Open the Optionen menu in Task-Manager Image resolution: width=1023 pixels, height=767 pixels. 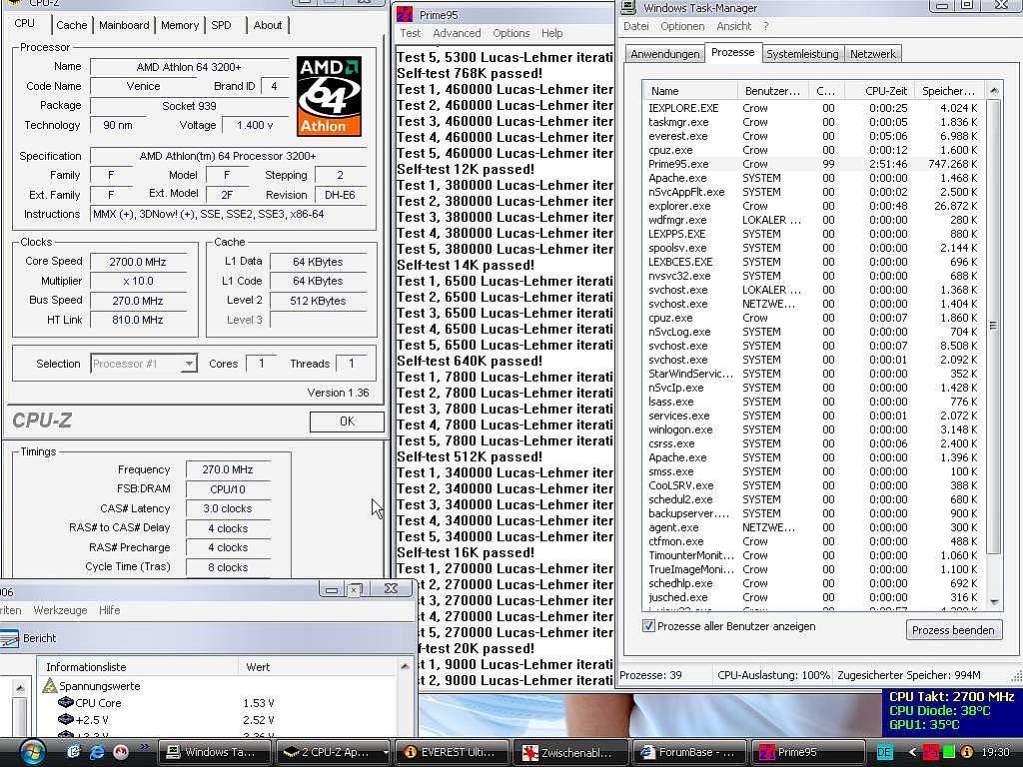click(x=682, y=26)
